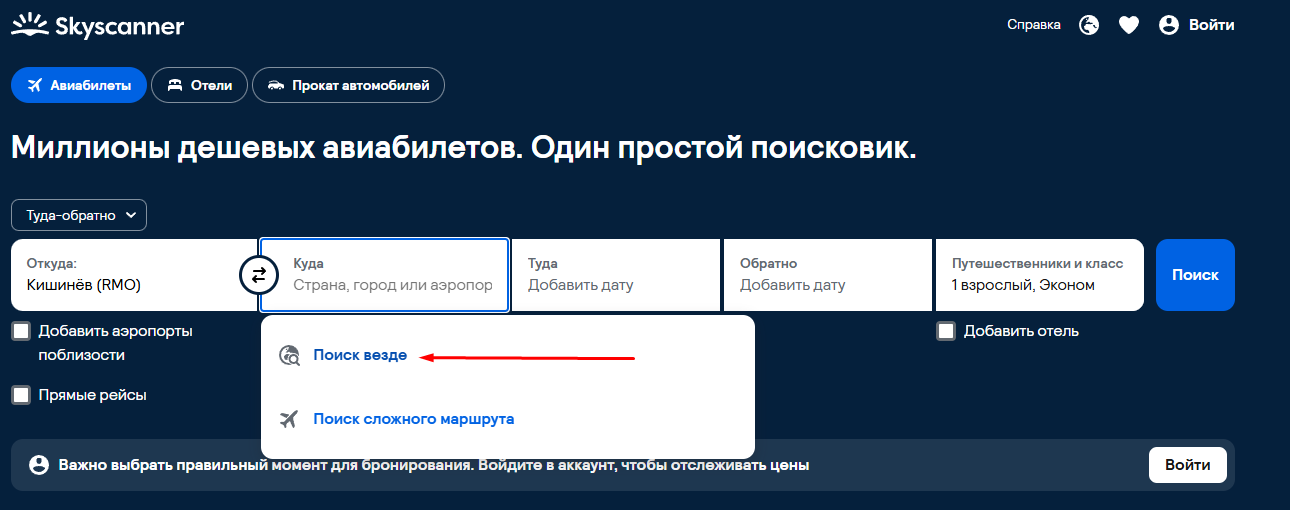Click the plane icon beside Поиск сложного маршрута
Screen dimensions: 1290x510
pyautogui.click(x=290, y=419)
